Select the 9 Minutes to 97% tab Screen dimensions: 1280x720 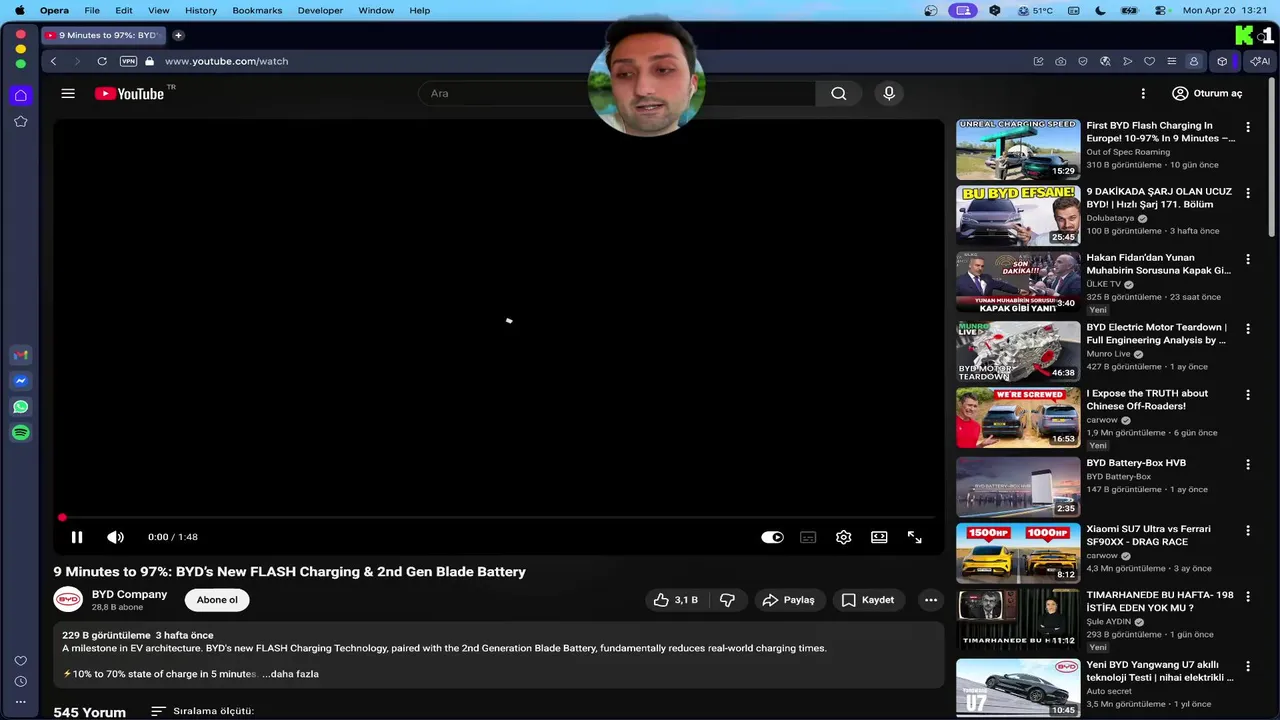point(104,35)
